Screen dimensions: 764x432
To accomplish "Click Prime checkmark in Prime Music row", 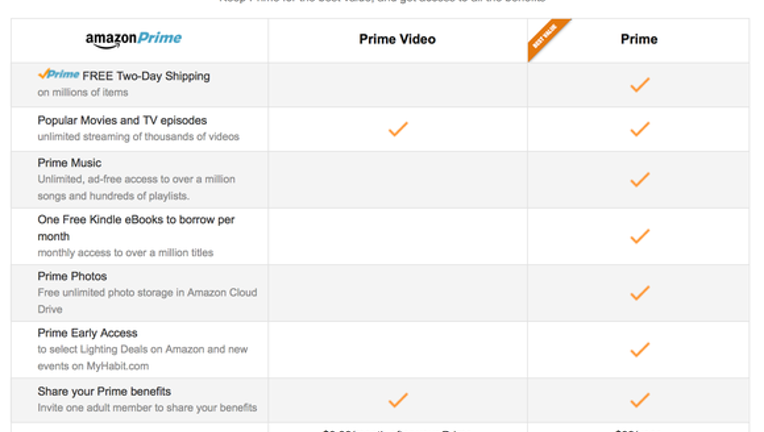I will (x=640, y=180).
